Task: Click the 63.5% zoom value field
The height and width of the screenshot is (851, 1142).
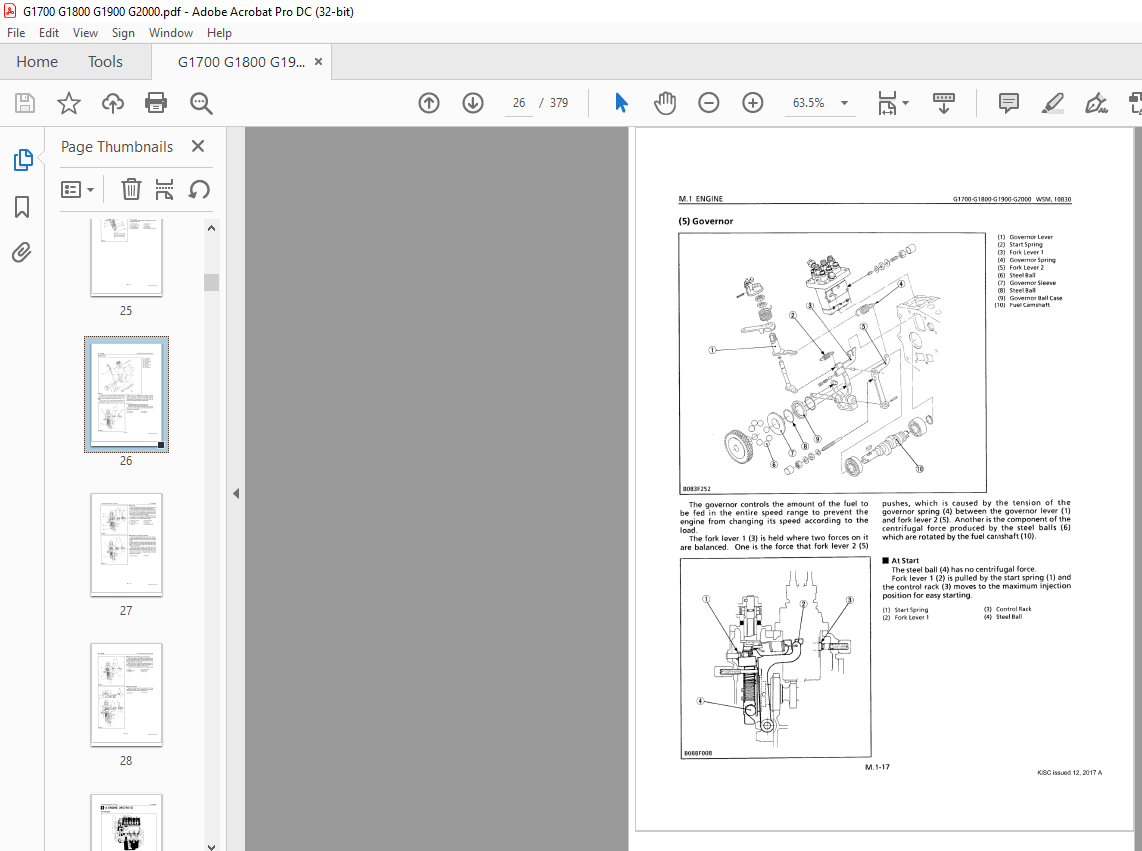Action: [x=808, y=103]
